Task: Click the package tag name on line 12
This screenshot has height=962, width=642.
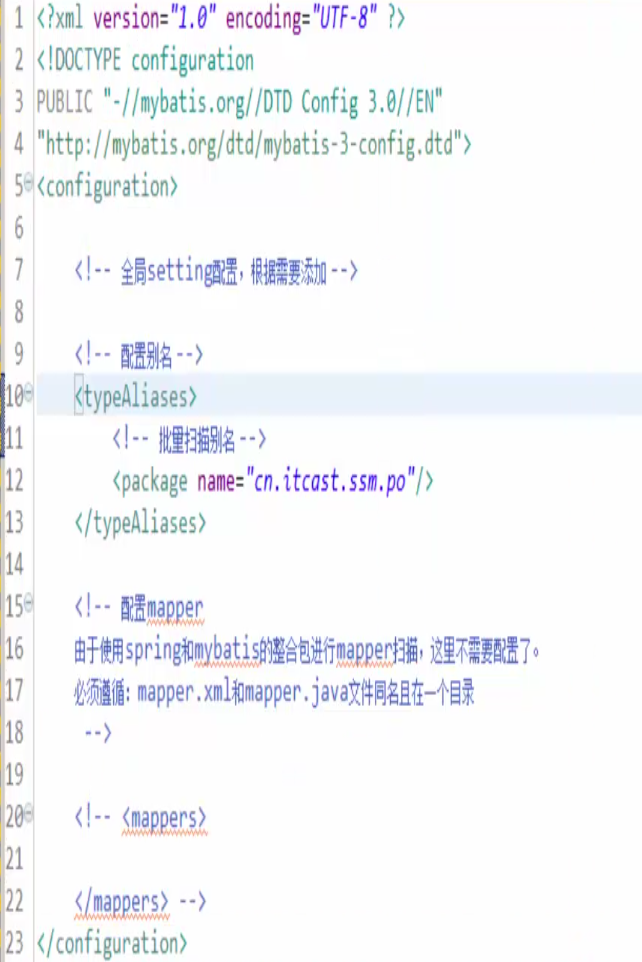Action: (x=154, y=483)
